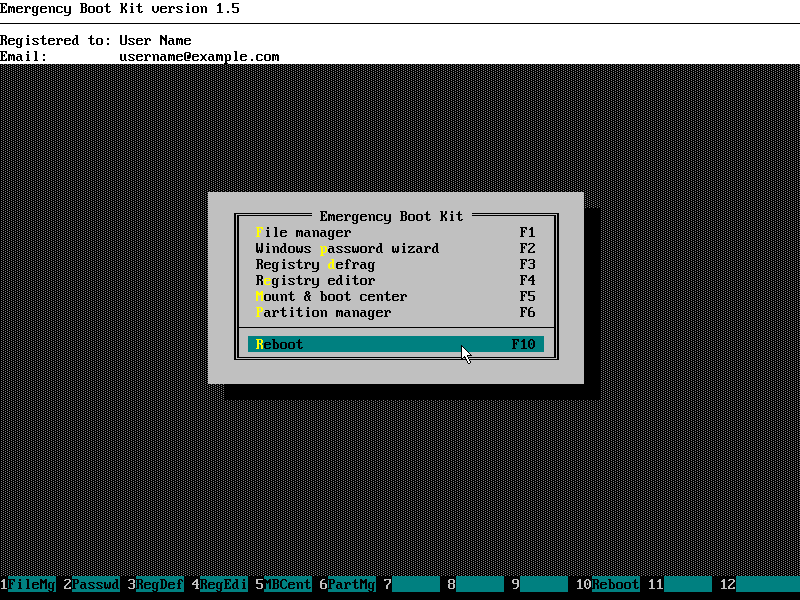Select the highlighted Reboot menu entry
The image size is (800, 600).
395,344
